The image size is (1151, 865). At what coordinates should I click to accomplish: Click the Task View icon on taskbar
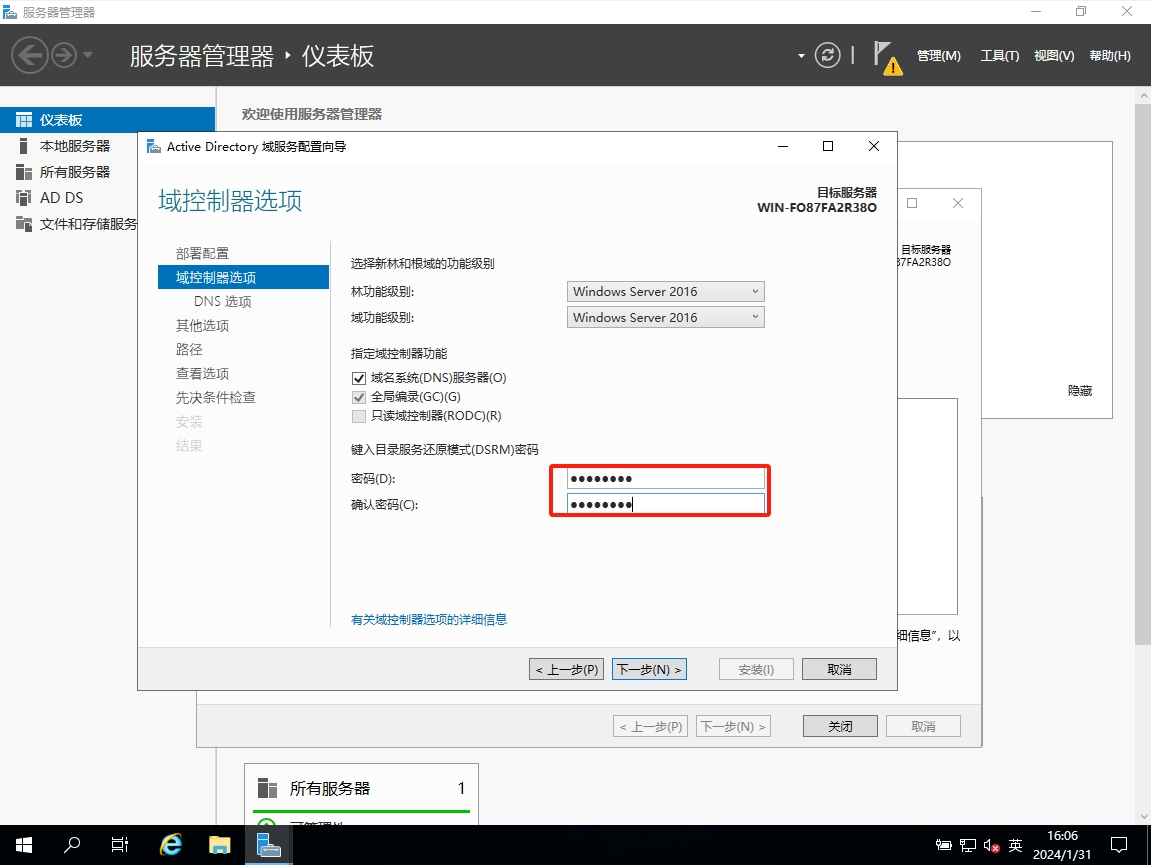[120, 845]
